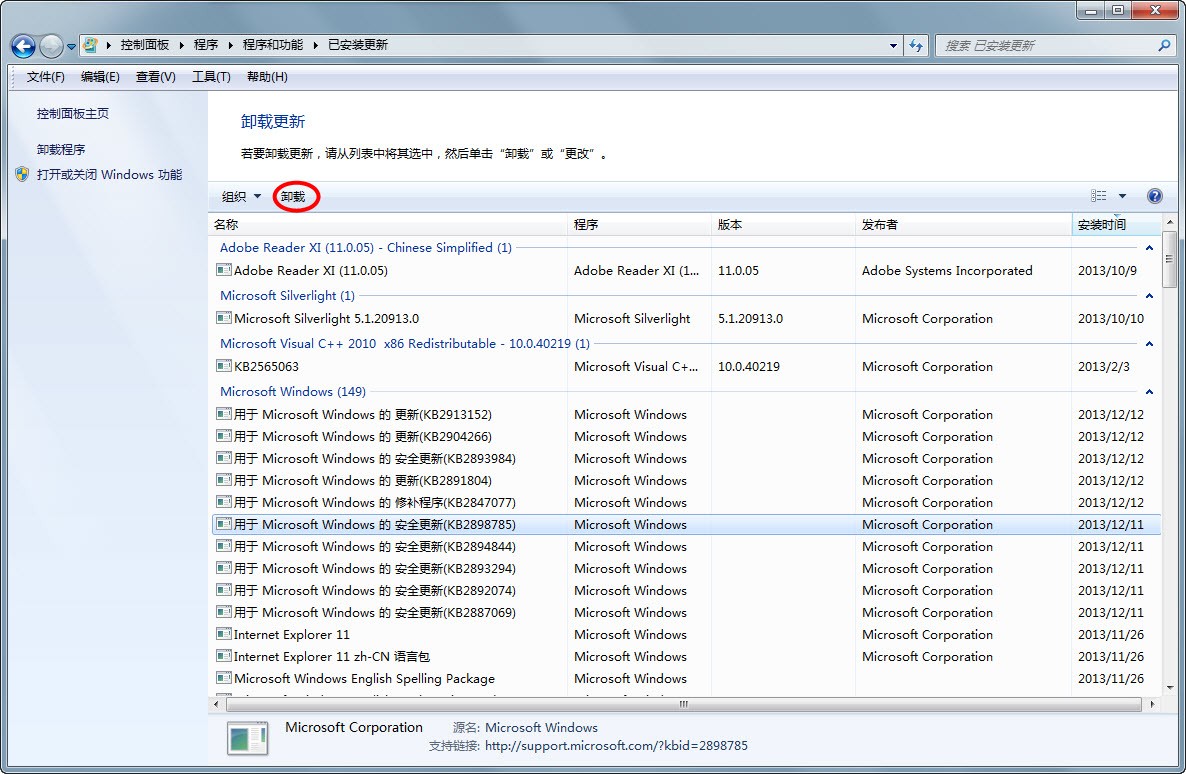This screenshot has width=1186, height=774.
Task: Click the Back navigation arrow button
Action: [x=24, y=46]
